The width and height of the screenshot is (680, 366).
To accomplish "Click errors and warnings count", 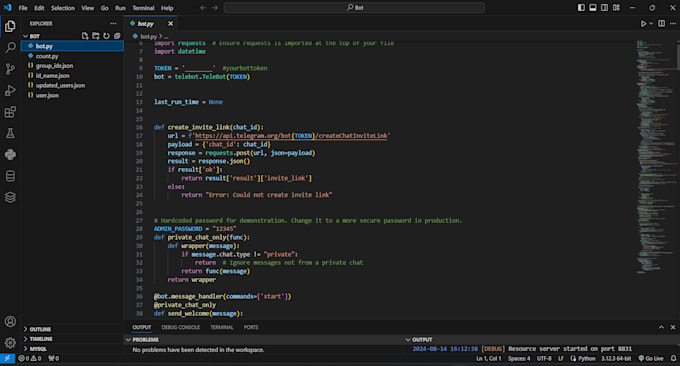I will [29, 358].
